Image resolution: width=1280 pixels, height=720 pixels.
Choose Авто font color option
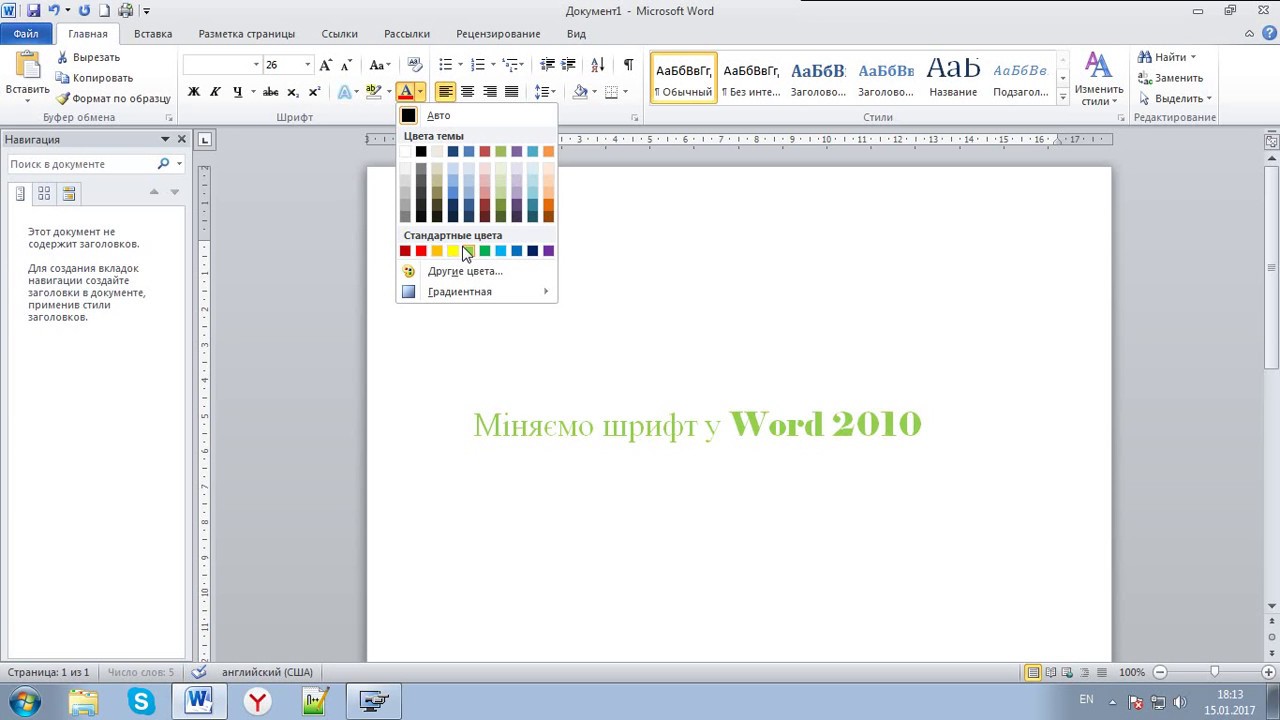click(476, 115)
